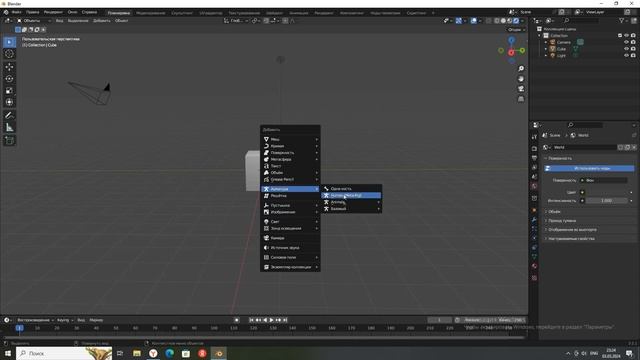Choose Камера in the Add menu
Image resolution: width=640 pixels, height=360 pixels.
[290, 238]
